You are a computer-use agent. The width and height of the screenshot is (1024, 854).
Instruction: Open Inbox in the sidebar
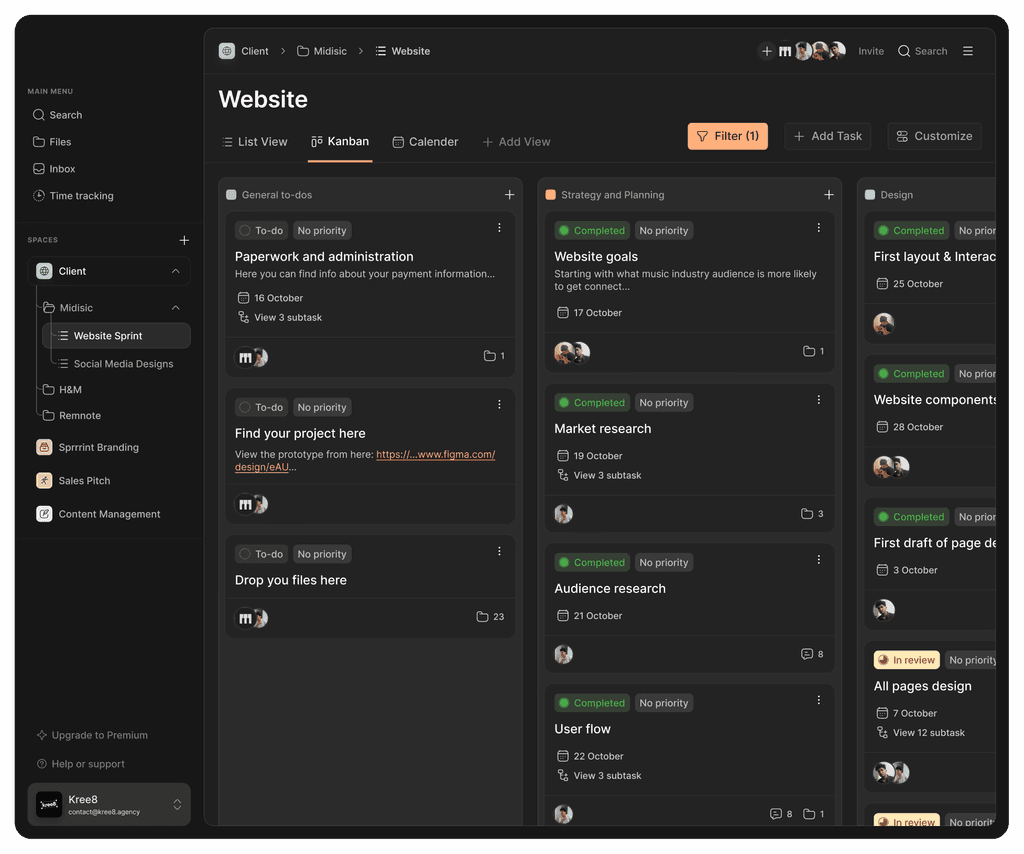point(54,169)
